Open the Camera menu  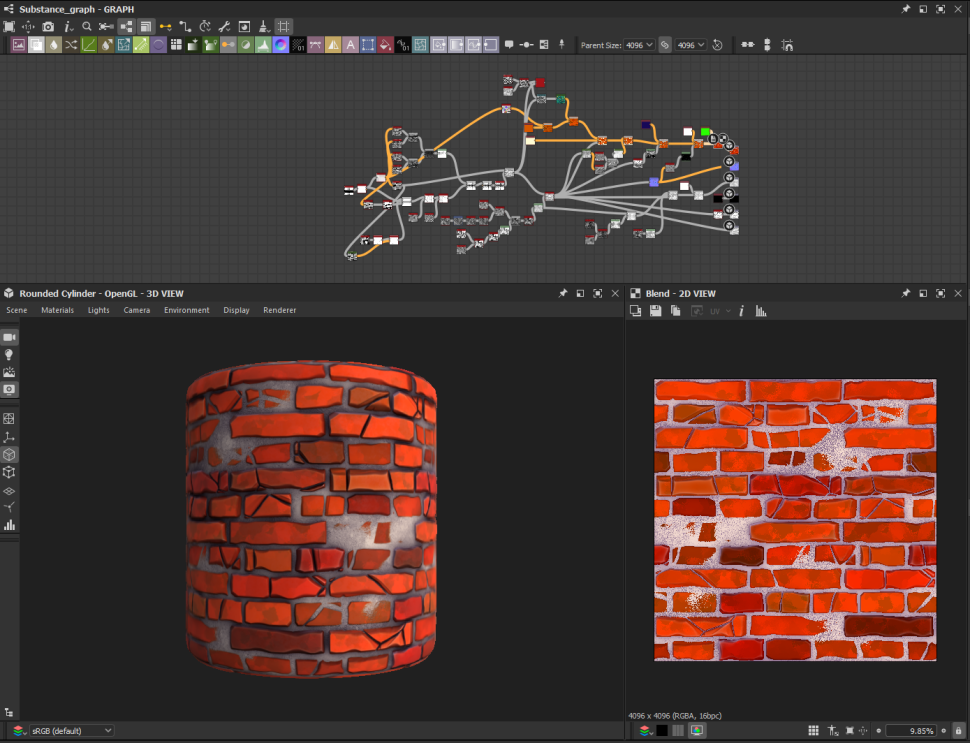coord(137,310)
